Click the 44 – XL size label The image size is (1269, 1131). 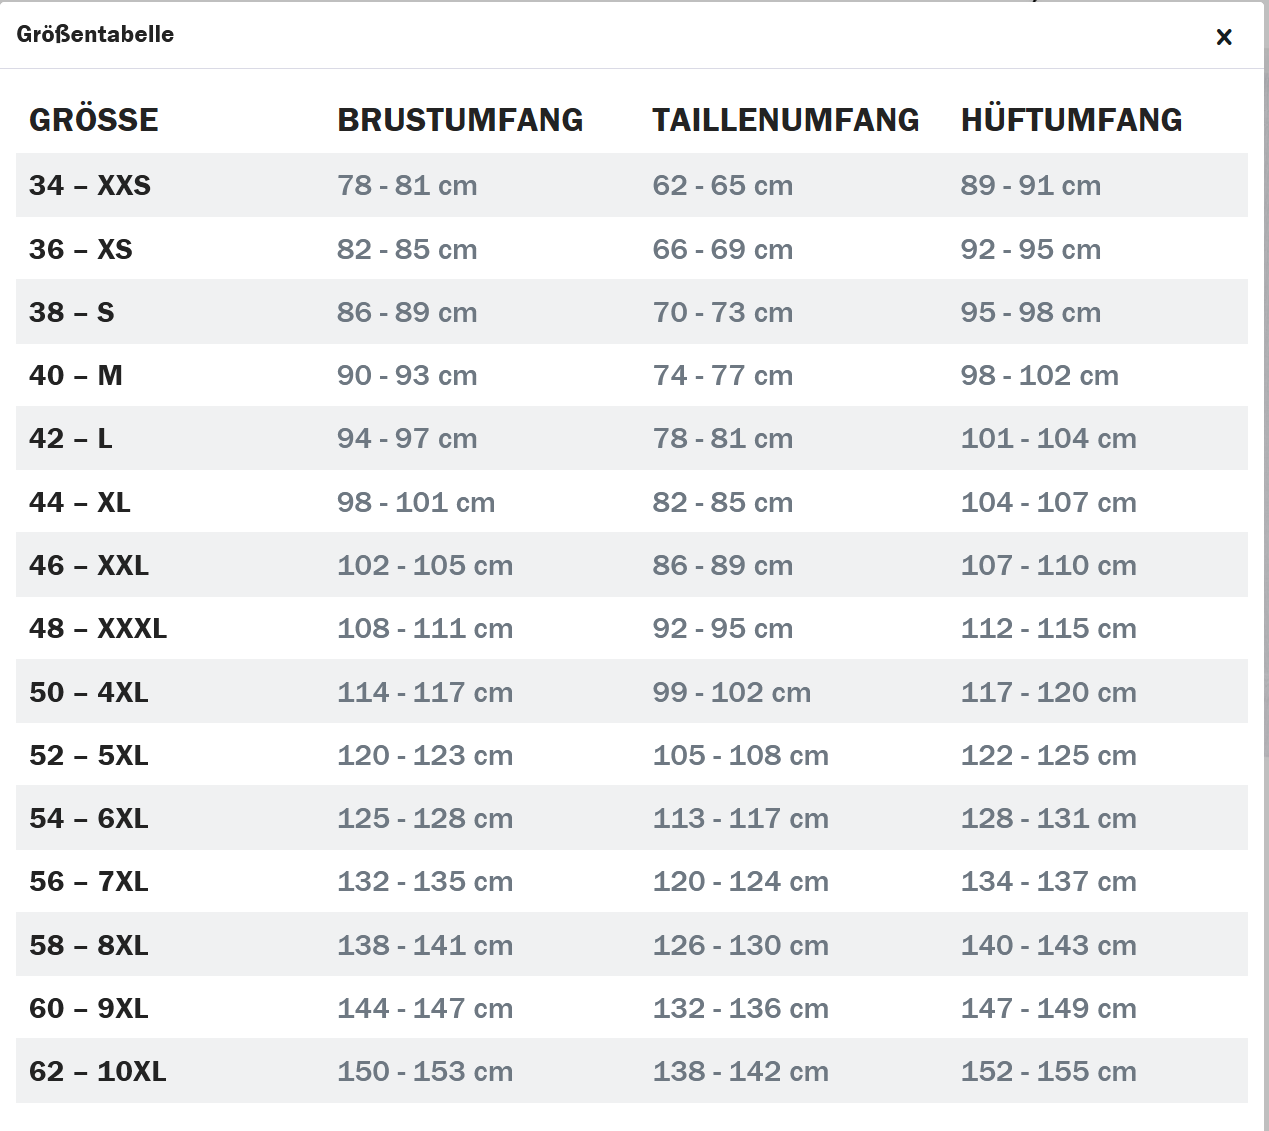80,502
